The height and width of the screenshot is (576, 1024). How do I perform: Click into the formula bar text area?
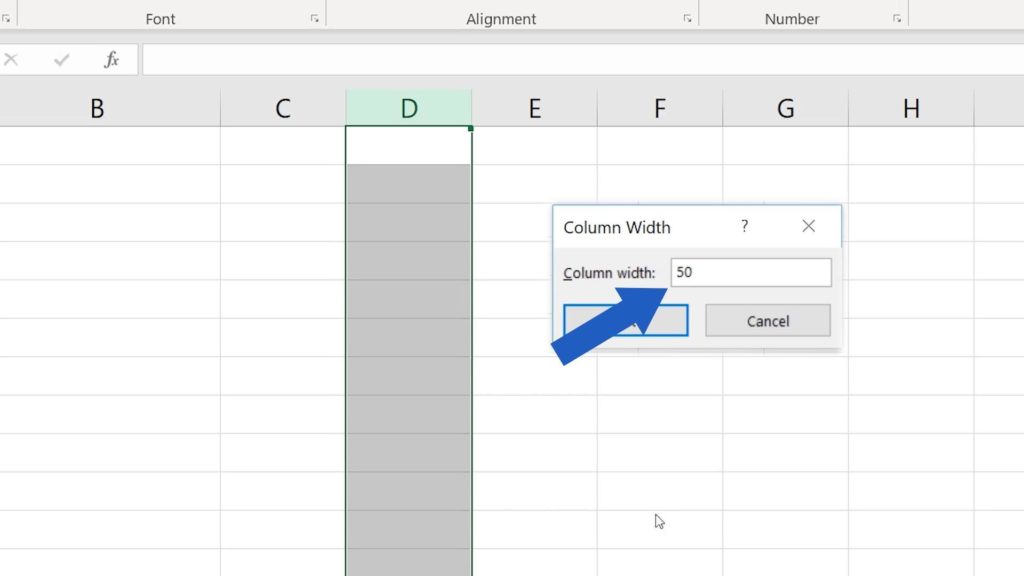pos(580,60)
